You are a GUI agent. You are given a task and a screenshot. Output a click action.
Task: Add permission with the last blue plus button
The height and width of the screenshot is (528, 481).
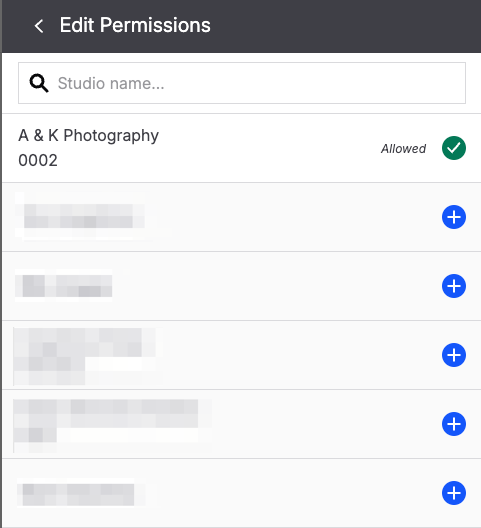(454, 493)
